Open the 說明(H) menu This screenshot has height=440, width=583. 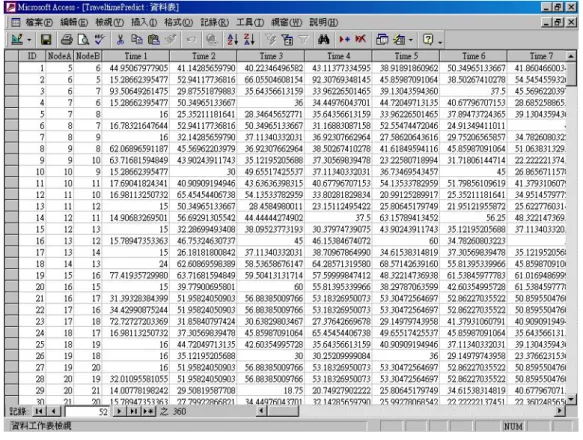coord(323,22)
